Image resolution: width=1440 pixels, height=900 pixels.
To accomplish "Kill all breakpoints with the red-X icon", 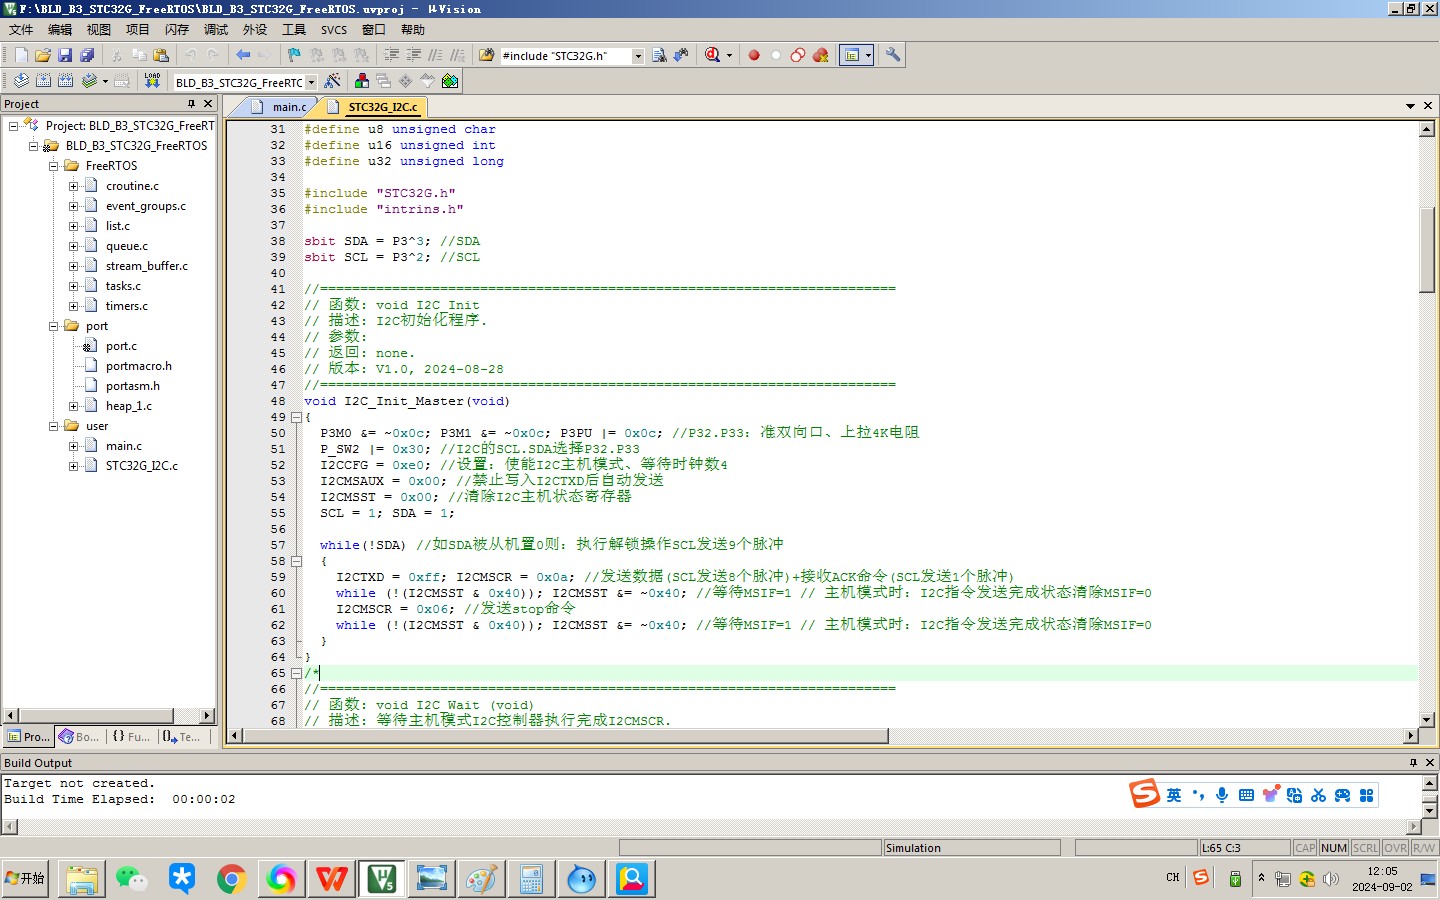I will (821, 56).
